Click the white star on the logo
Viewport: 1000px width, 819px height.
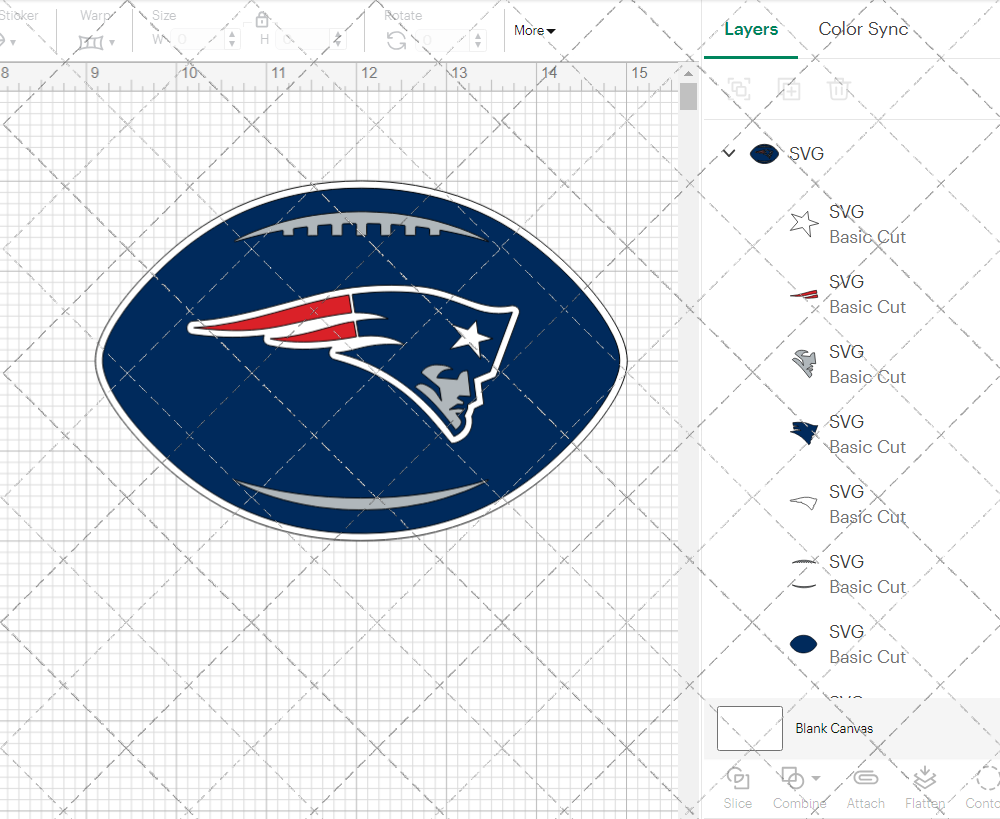470,338
